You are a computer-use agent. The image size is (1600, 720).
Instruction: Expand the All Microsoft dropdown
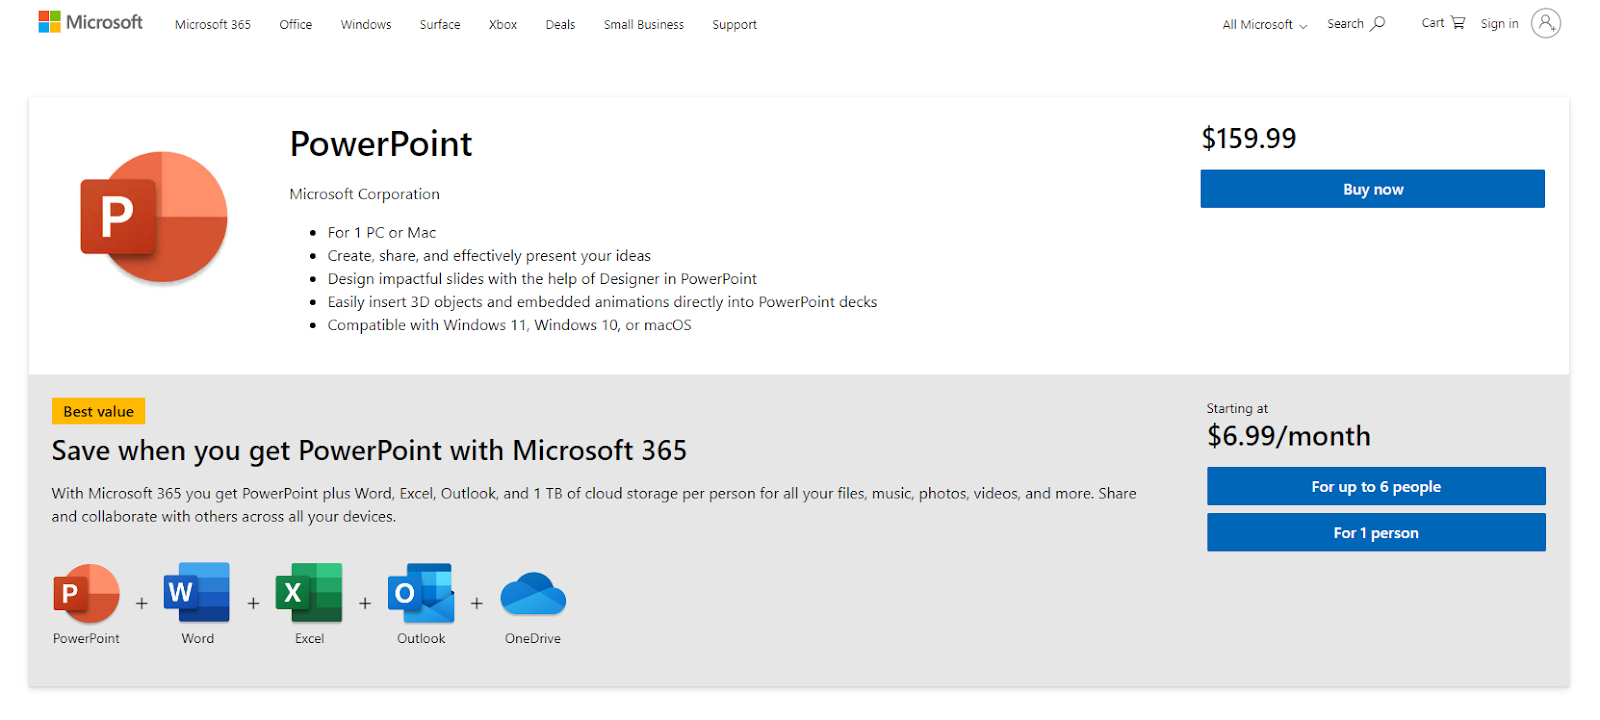1265,25
